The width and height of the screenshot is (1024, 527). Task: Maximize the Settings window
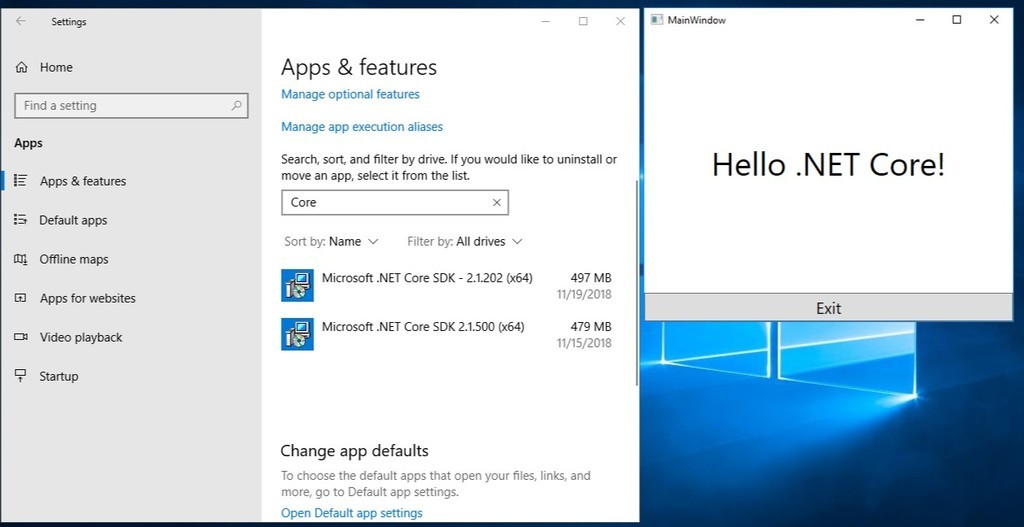click(x=583, y=22)
